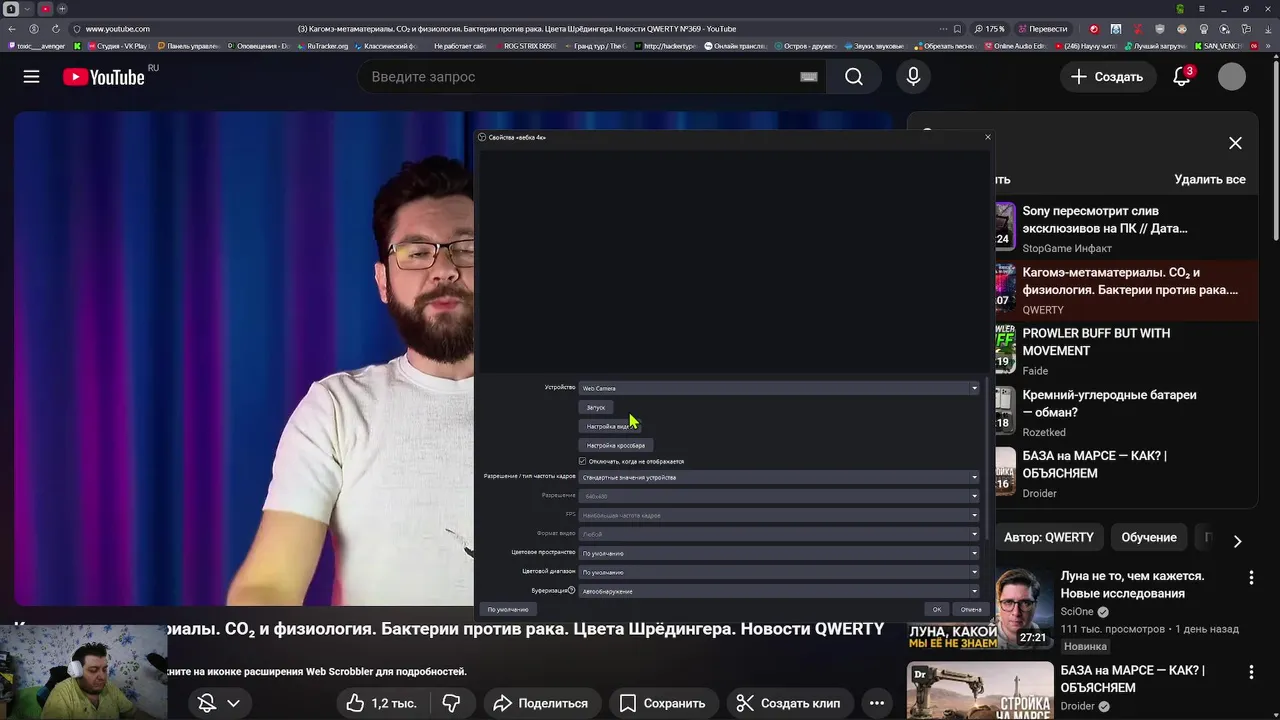Image resolution: width=1280 pixels, height=720 pixels.
Task: Click Создать клип button
Action: pos(788,703)
